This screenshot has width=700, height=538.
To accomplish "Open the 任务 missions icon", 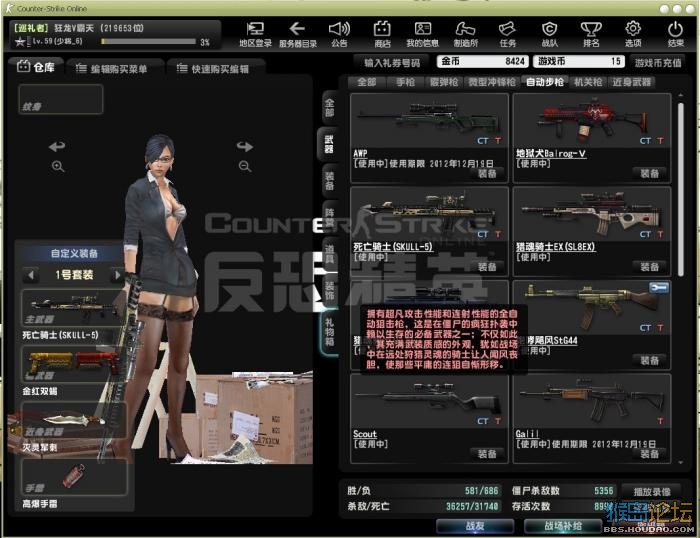I will [x=507, y=34].
